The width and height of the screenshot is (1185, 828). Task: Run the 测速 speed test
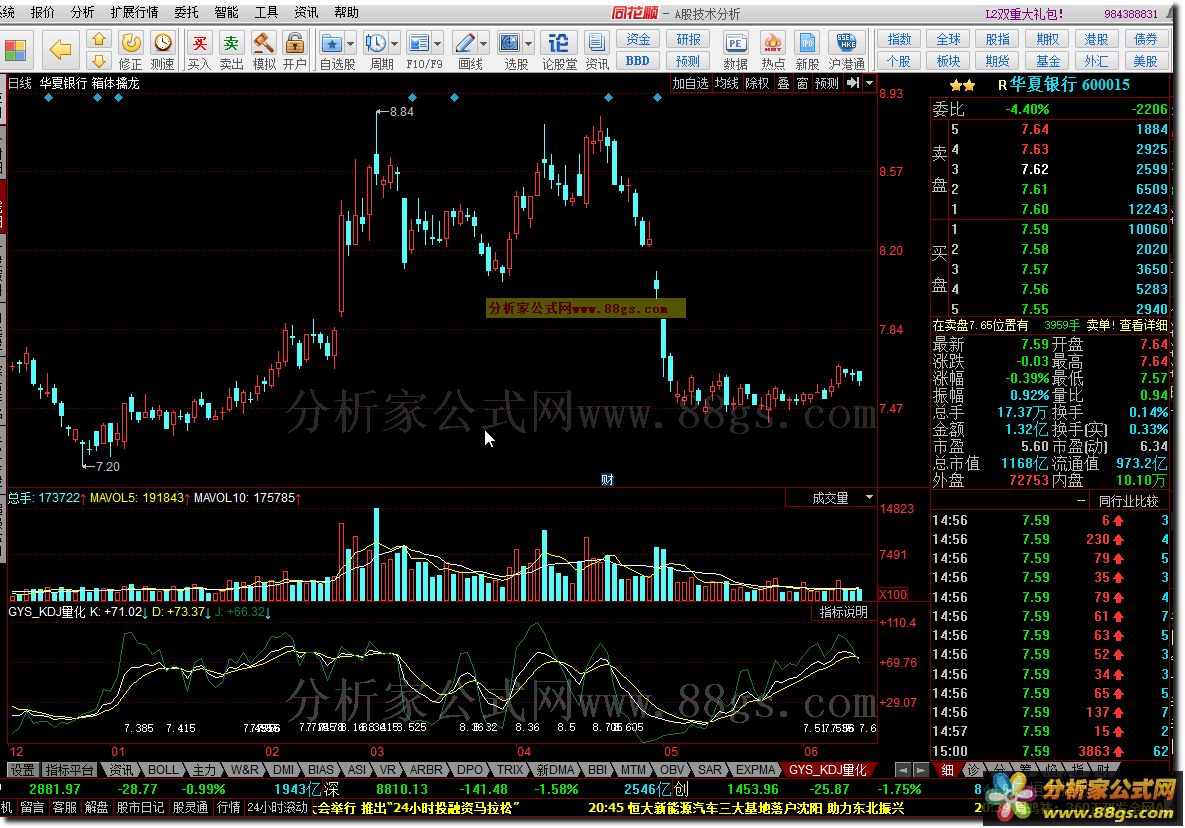click(x=162, y=51)
